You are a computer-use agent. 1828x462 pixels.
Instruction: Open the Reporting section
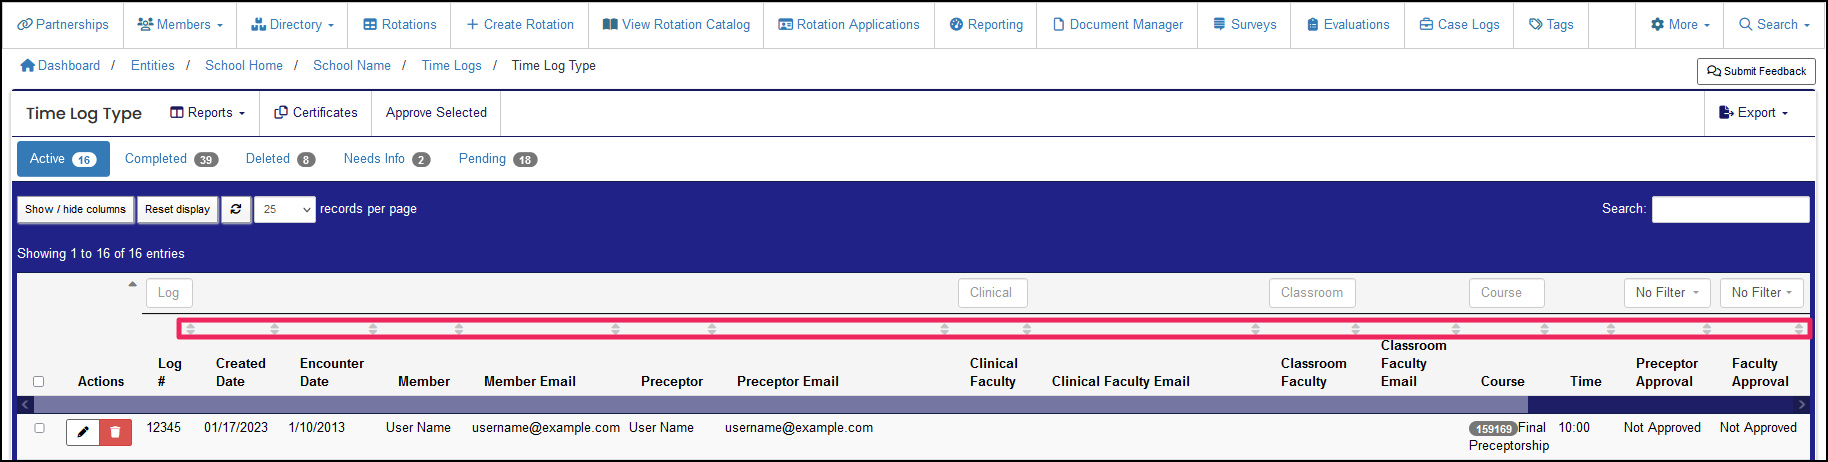pos(986,24)
